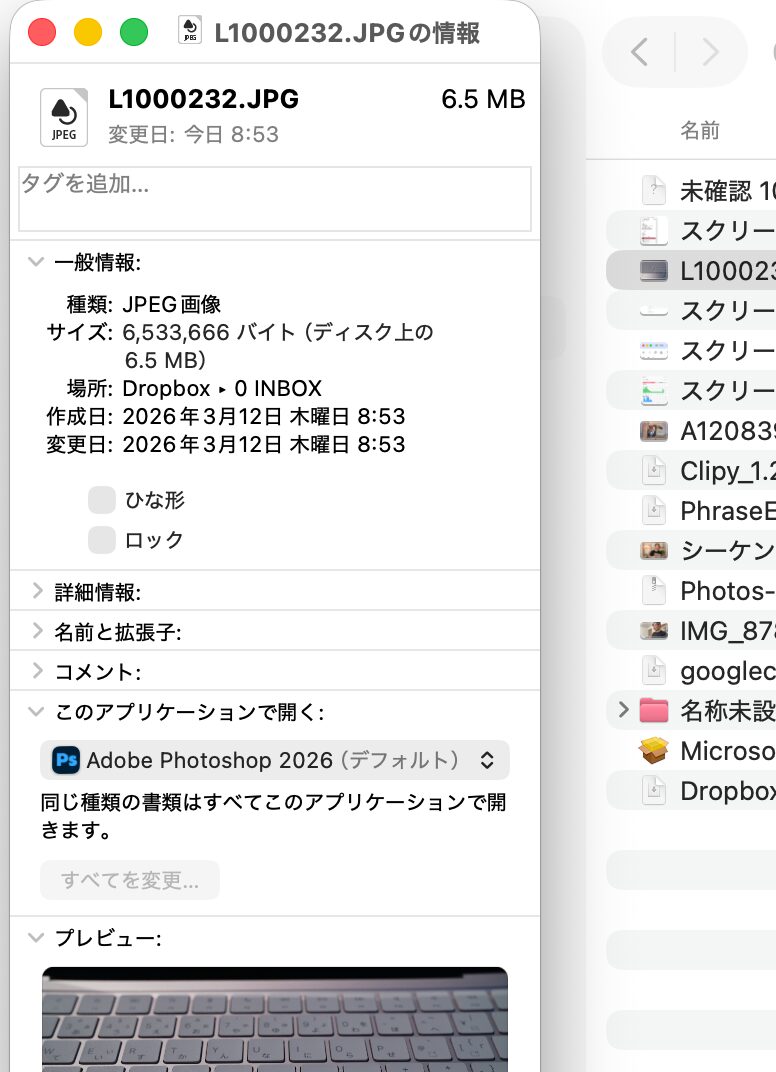Click the Photoshop icon in the app selector

click(x=66, y=760)
